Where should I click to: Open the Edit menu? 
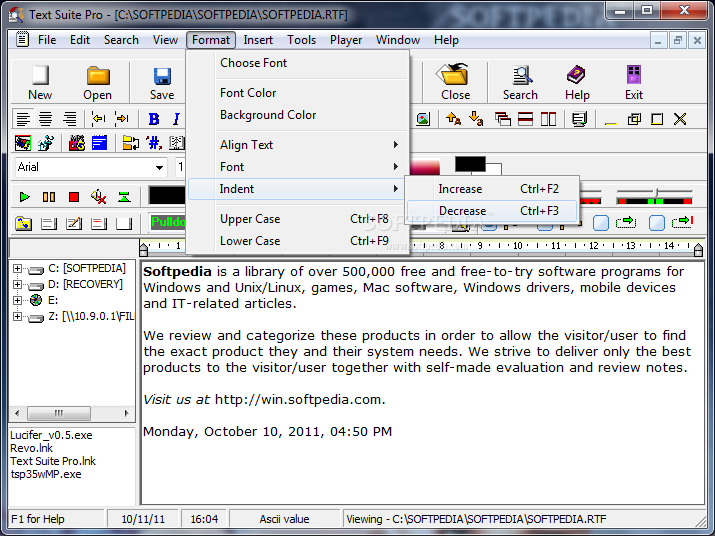tap(80, 40)
